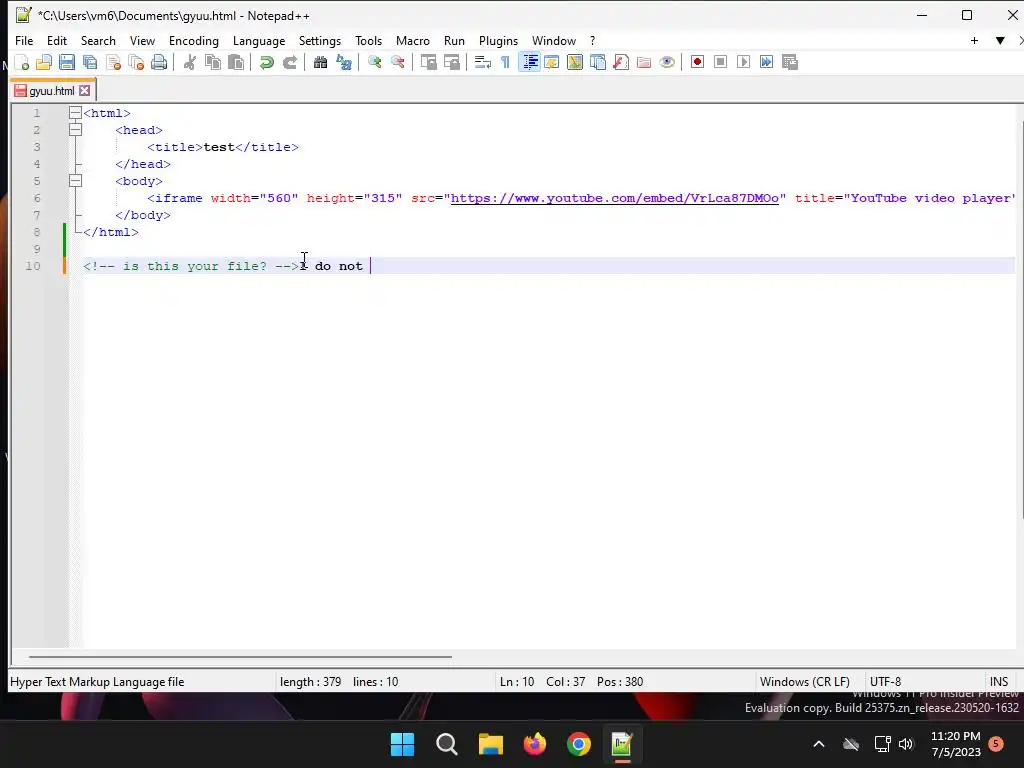Open the Settings menu
Screen dimensions: 1024x768
click(x=320, y=40)
